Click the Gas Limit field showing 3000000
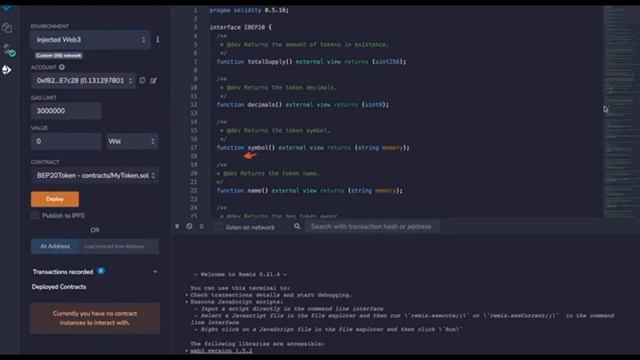The height and width of the screenshot is (360, 640). [66, 111]
